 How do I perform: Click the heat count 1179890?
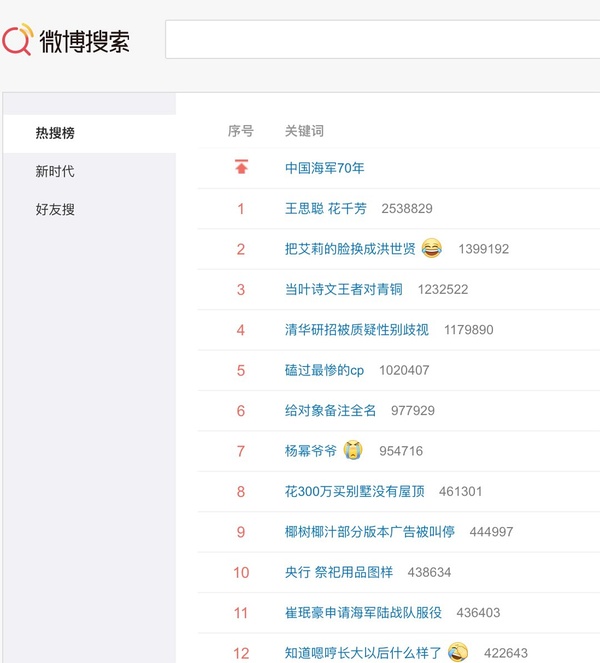[468, 330]
